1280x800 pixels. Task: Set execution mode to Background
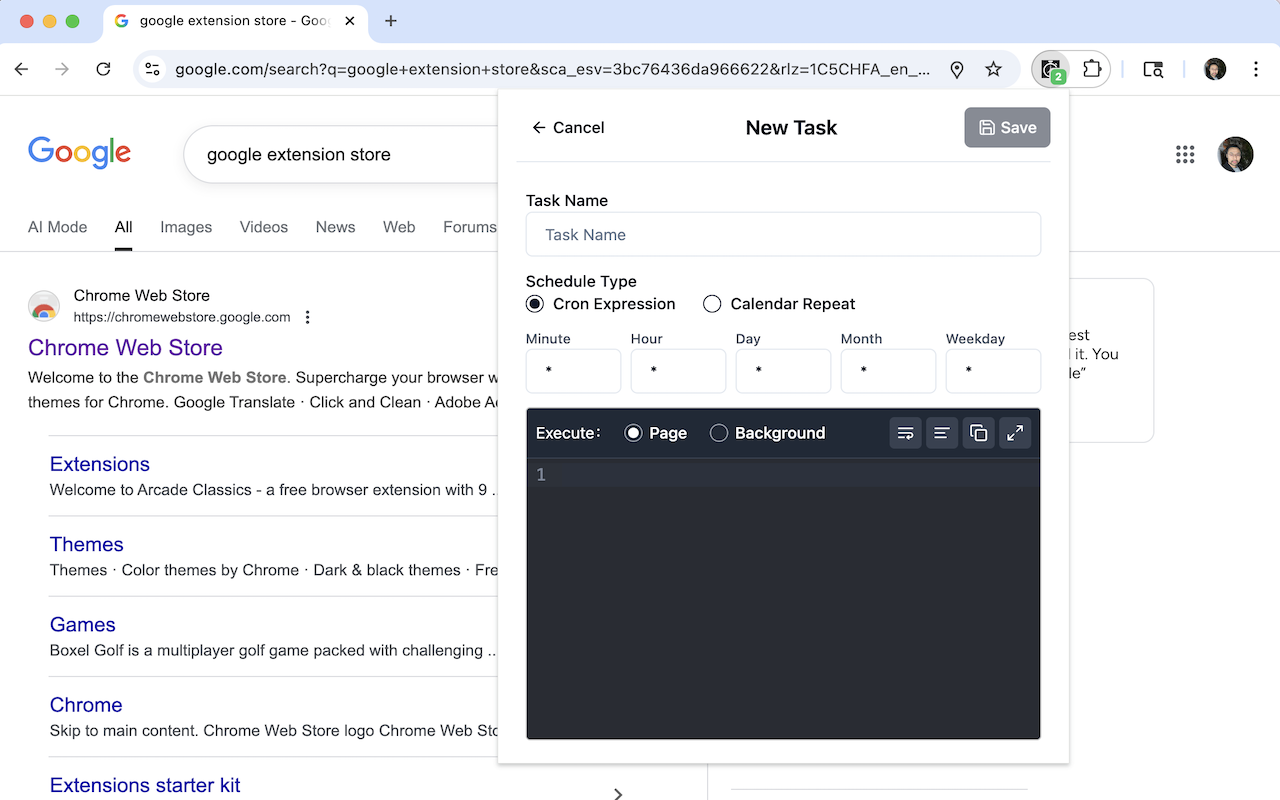(718, 433)
